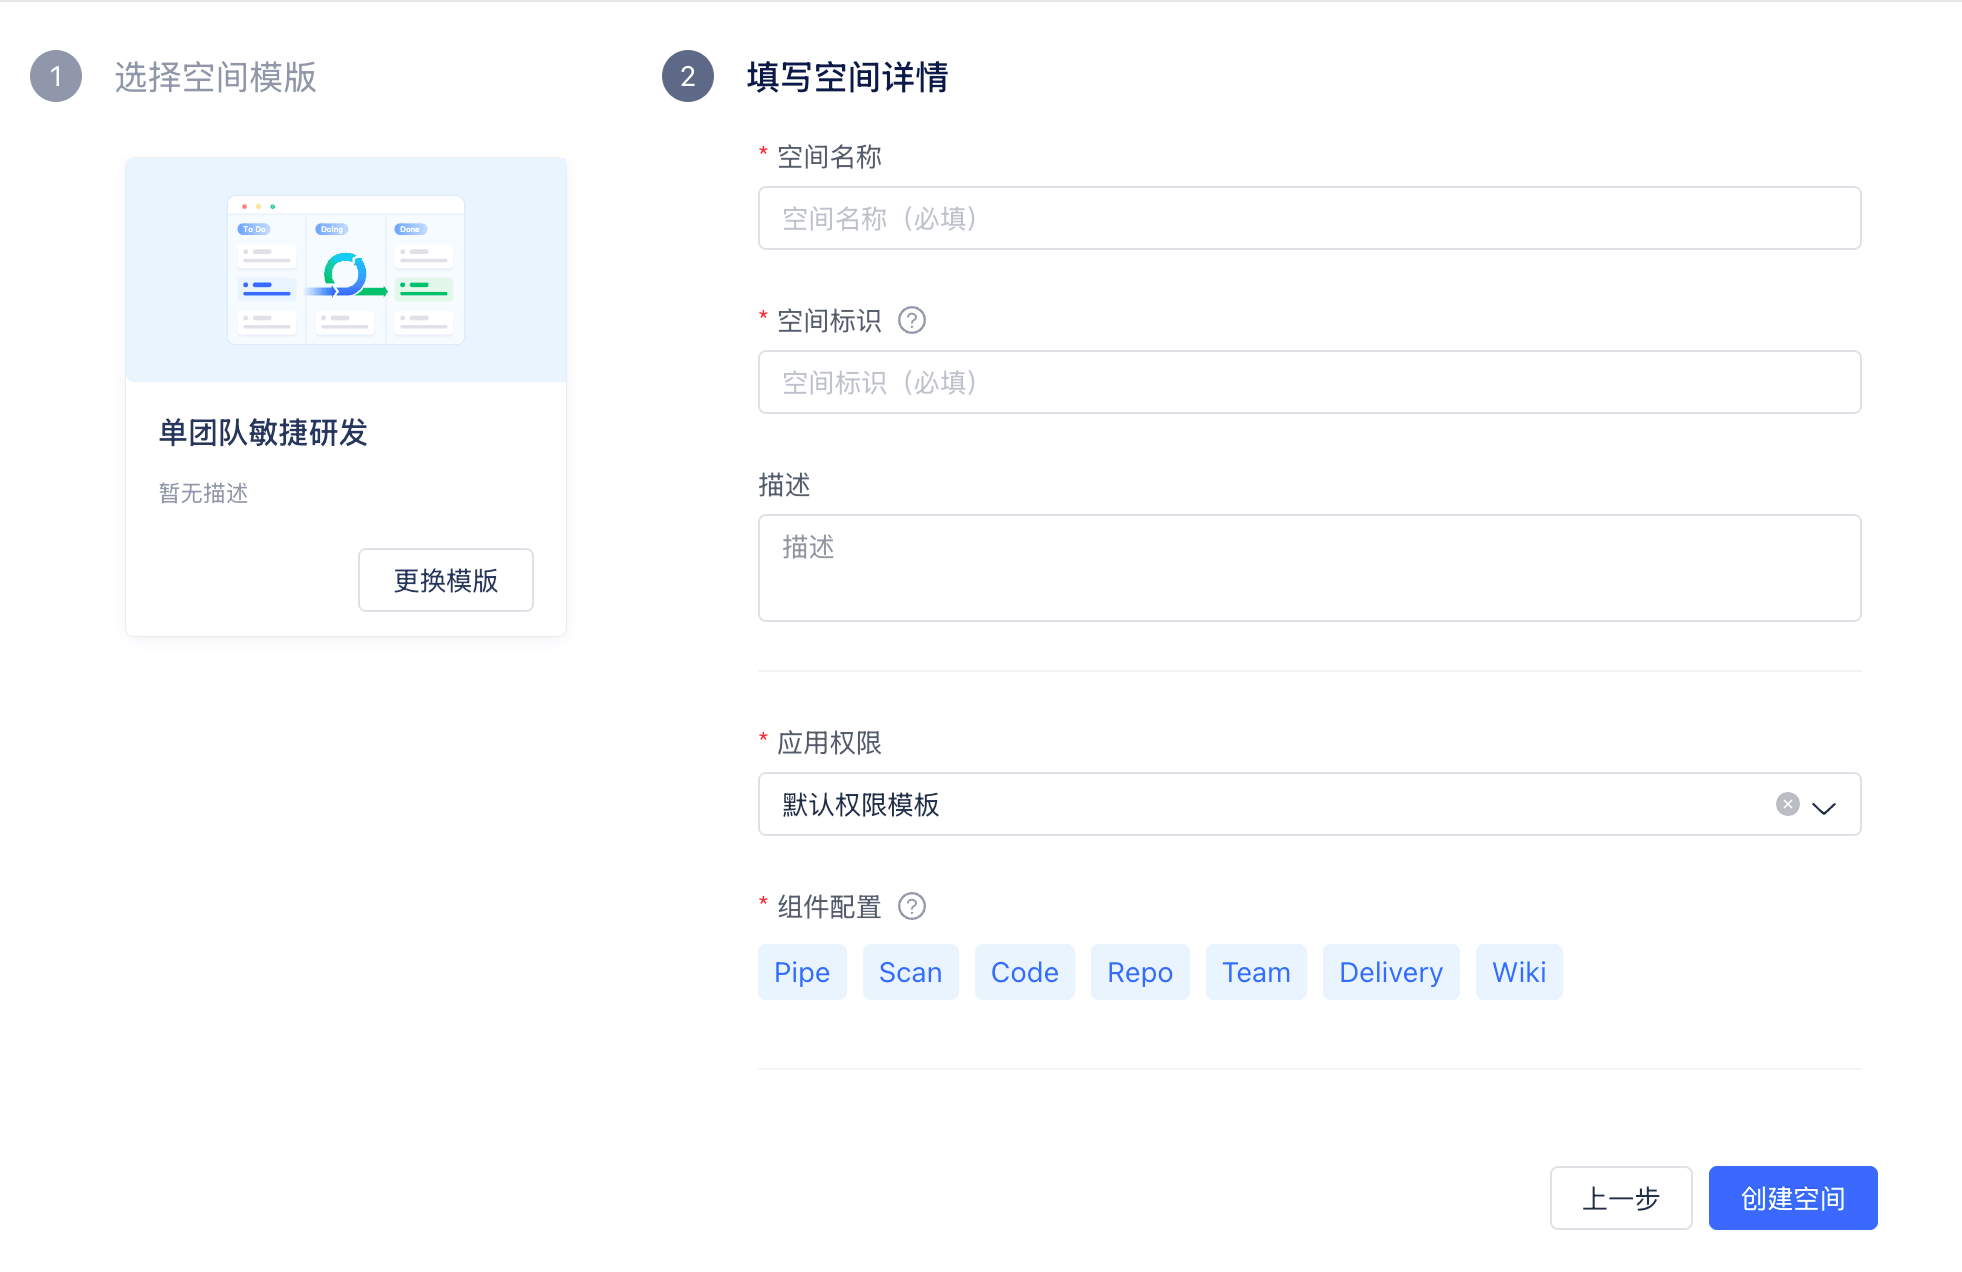Screen dimensions: 1962x1272
Task: Click 创建空间 button
Action: [x=1792, y=1198]
